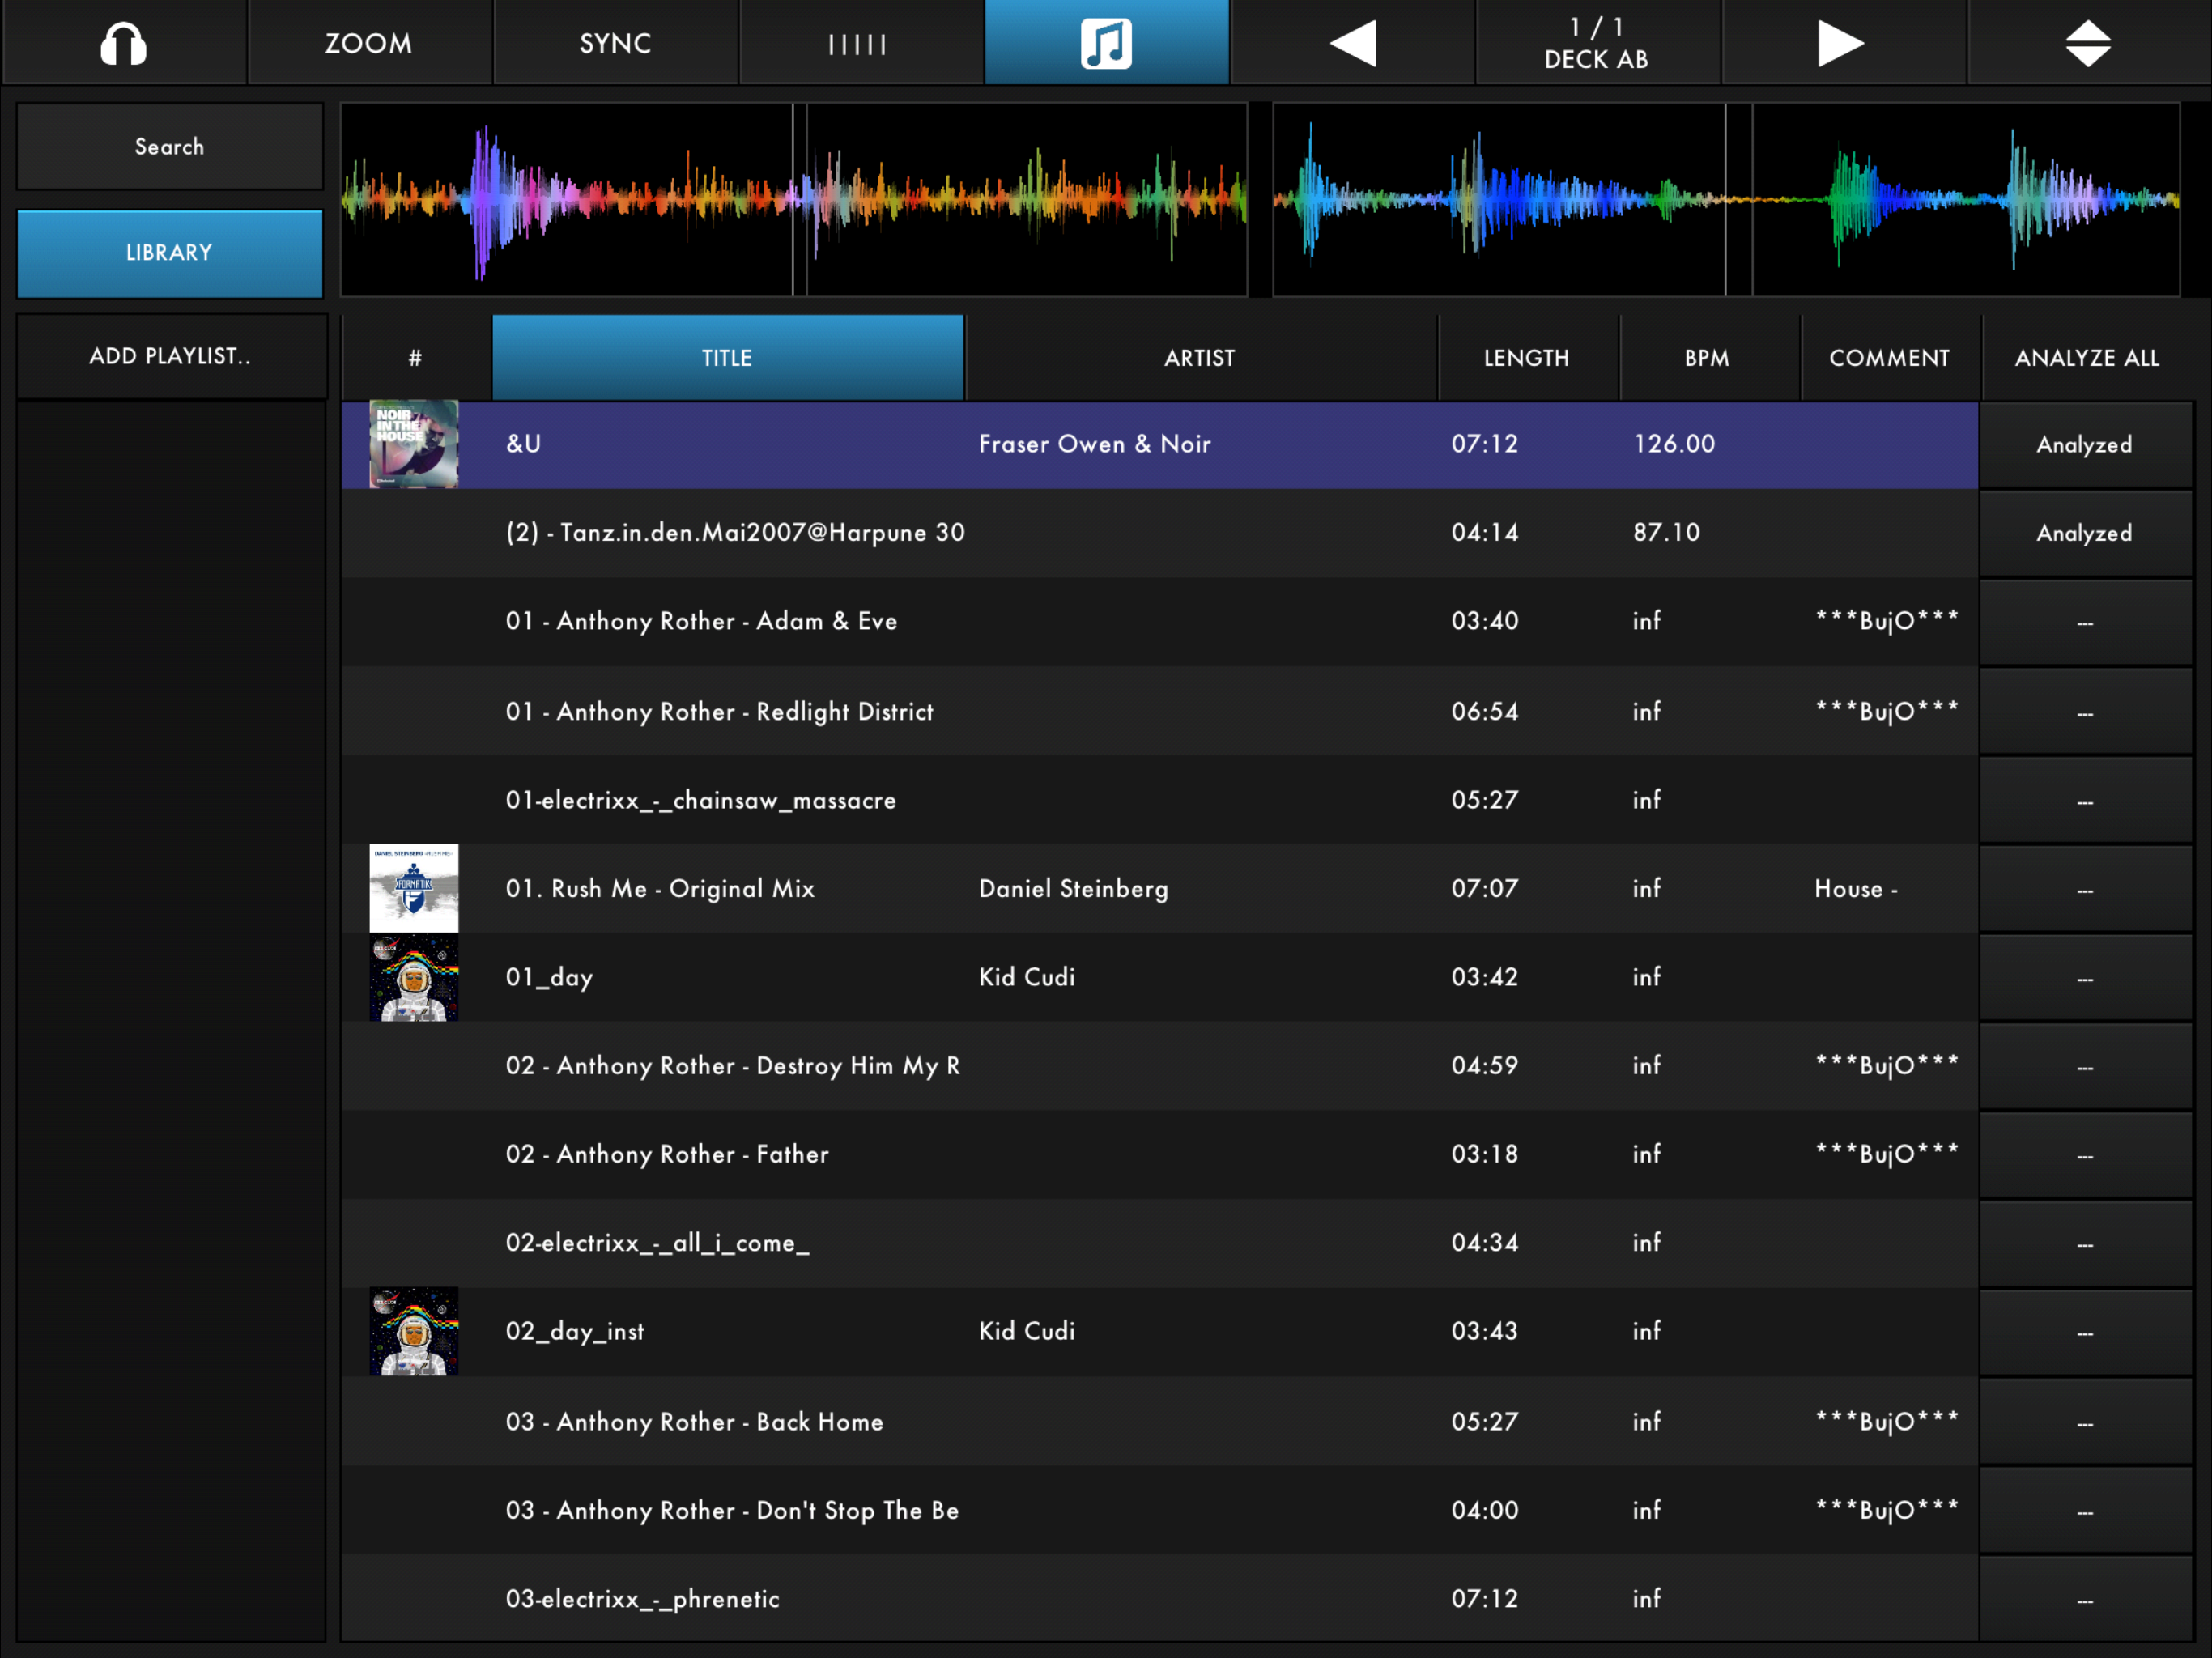Click Kid Cudi 01_day astronaut artwork
This screenshot has width=2212, height=1658.
(x=414, y=977)
